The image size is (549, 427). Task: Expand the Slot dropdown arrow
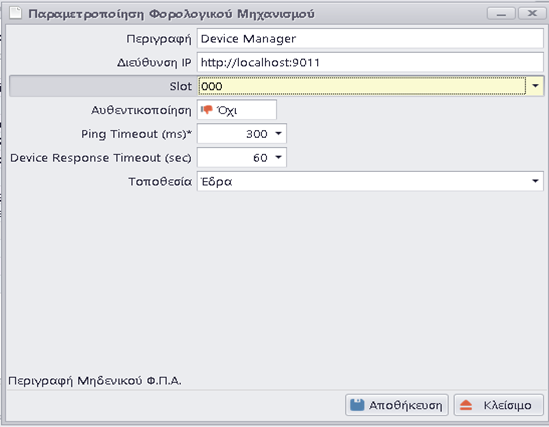[535, 86]
